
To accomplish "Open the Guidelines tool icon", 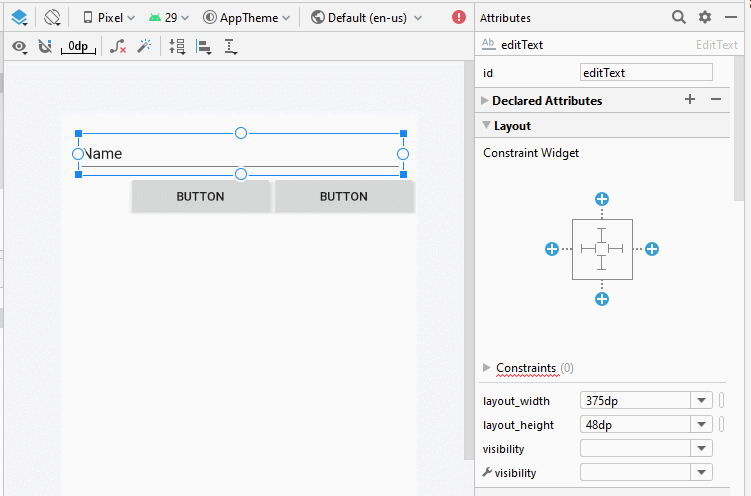I will click(230, 46).
